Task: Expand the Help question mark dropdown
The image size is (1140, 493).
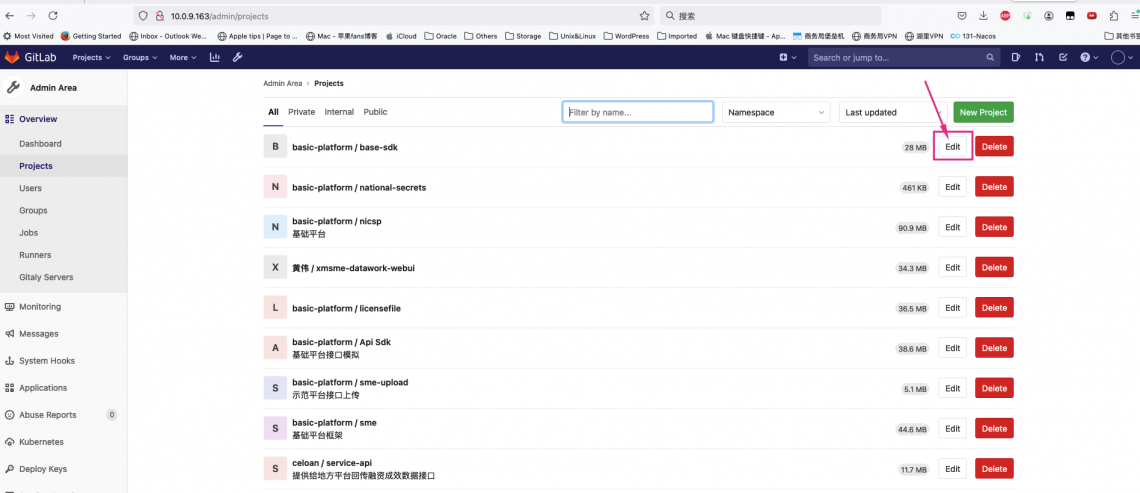Action: tap(1089, 57)
